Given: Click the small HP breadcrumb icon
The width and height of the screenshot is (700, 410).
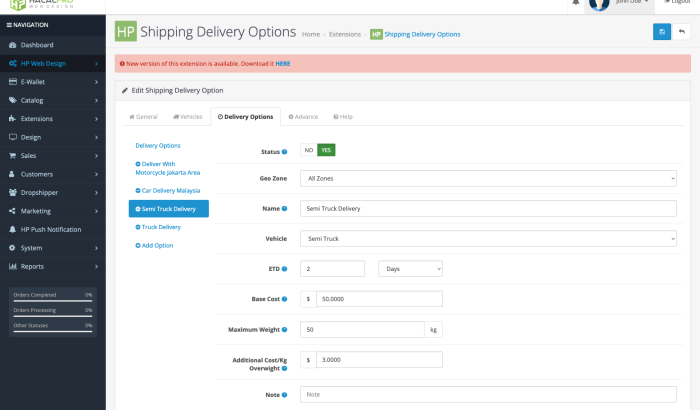Looking at the screenshot, I should tap(376, 34).
